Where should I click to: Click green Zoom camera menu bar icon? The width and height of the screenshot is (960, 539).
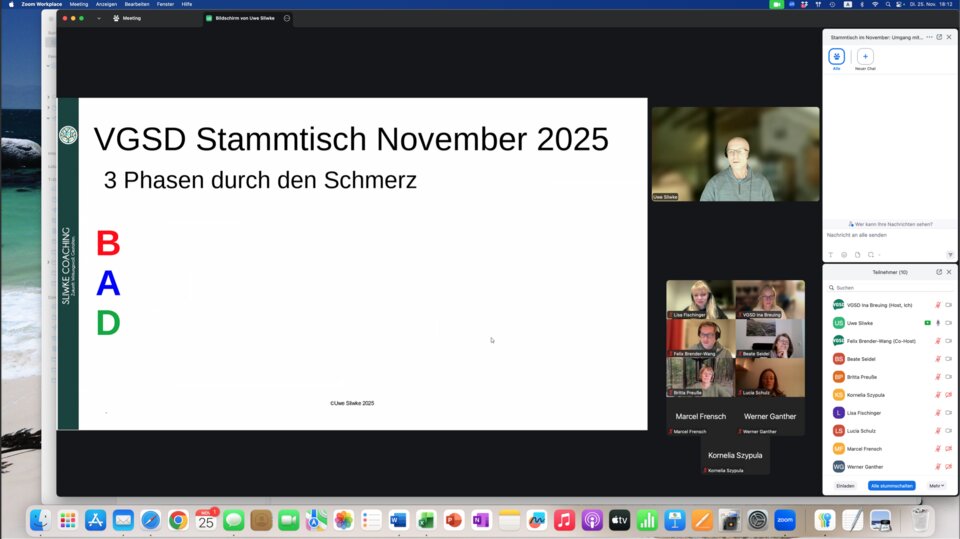pos(776,4)
